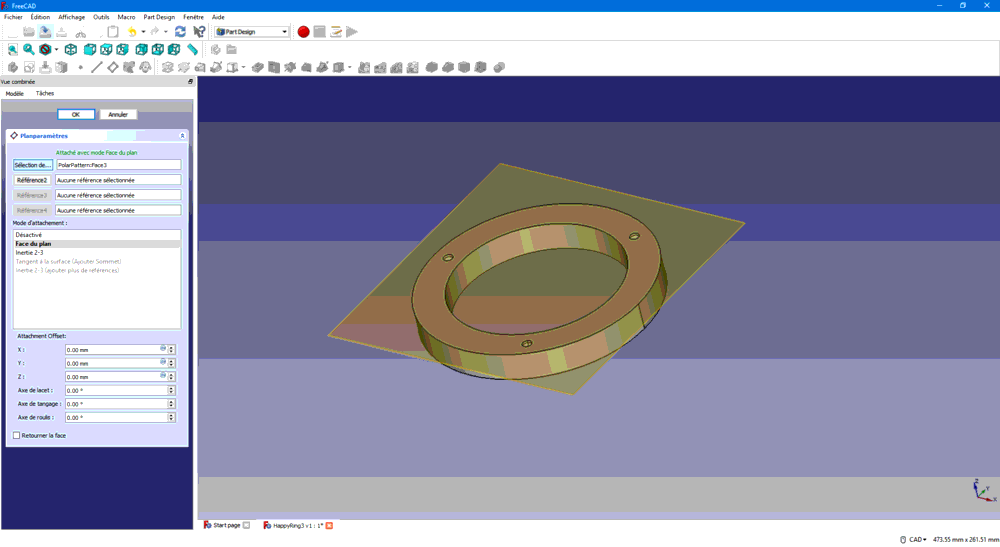Open the Fichier menu
This screenshot has width=1000, height=547.
(x=13, y=17)
